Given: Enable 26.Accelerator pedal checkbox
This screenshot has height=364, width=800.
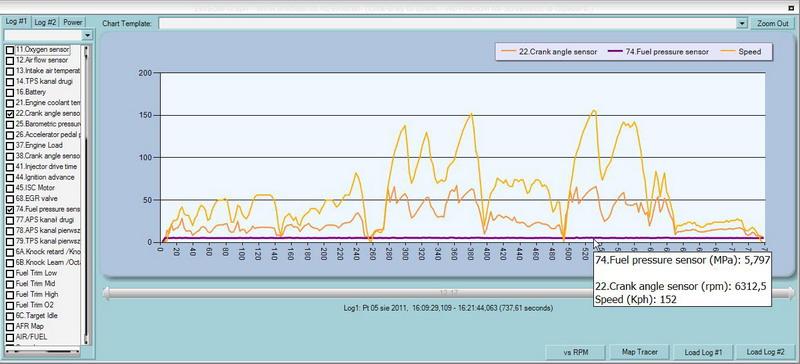Looking at the screenshot, I should 10,135.
